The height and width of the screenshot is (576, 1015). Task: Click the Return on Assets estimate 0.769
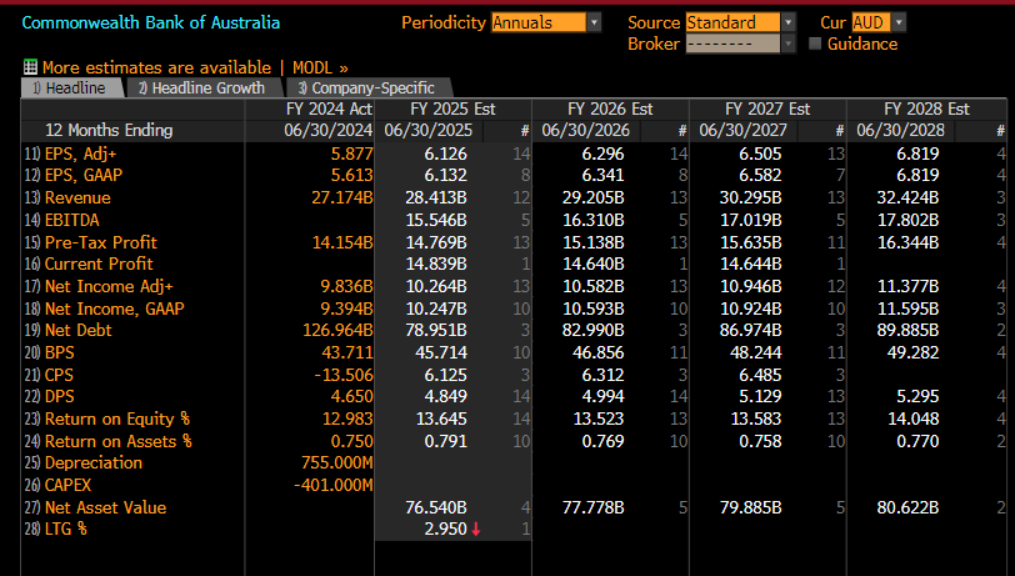pyautogui.click(x=603, y=441)
